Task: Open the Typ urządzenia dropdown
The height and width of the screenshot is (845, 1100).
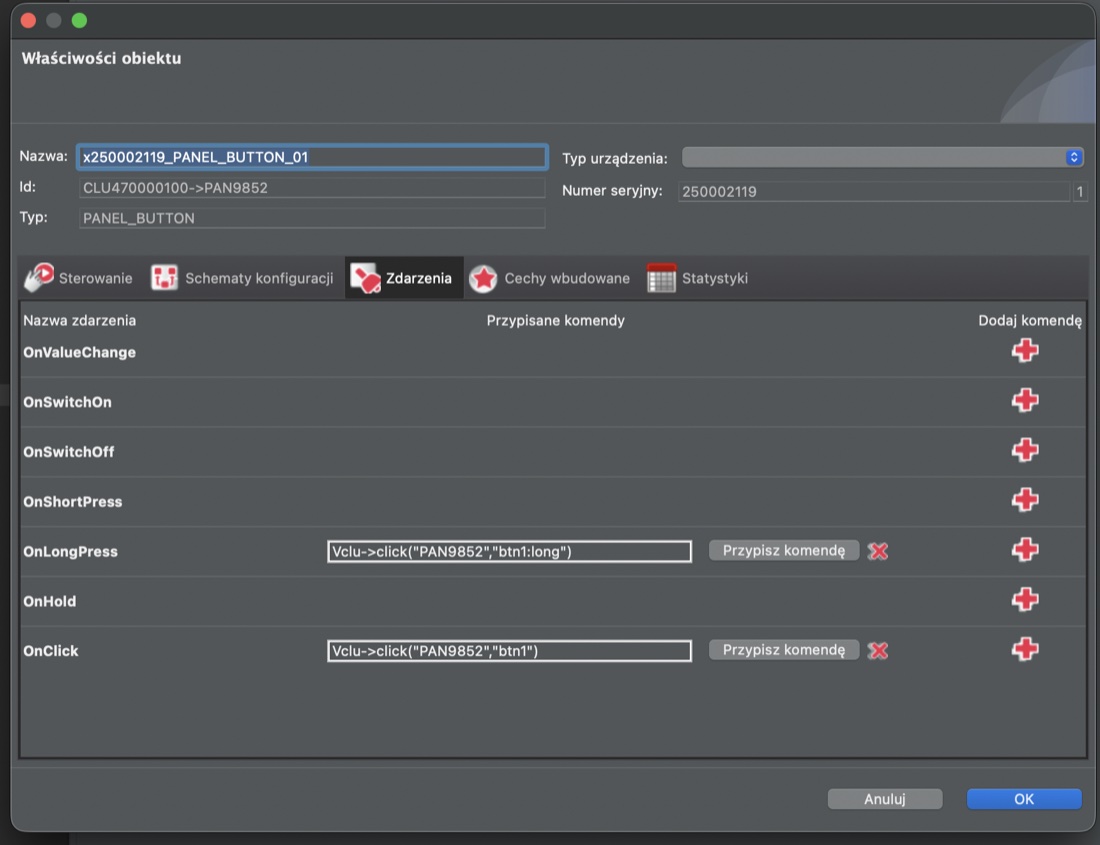Action: (x=883, y=157)
